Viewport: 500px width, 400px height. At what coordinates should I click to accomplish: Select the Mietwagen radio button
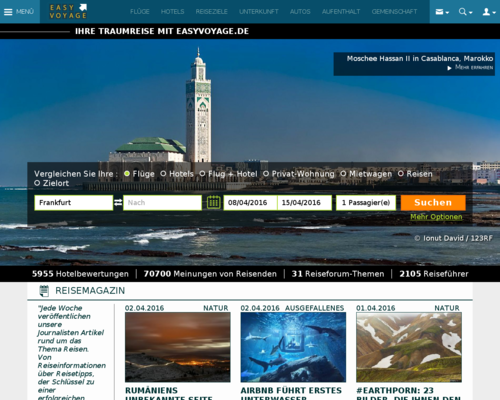tap(343, 174)
